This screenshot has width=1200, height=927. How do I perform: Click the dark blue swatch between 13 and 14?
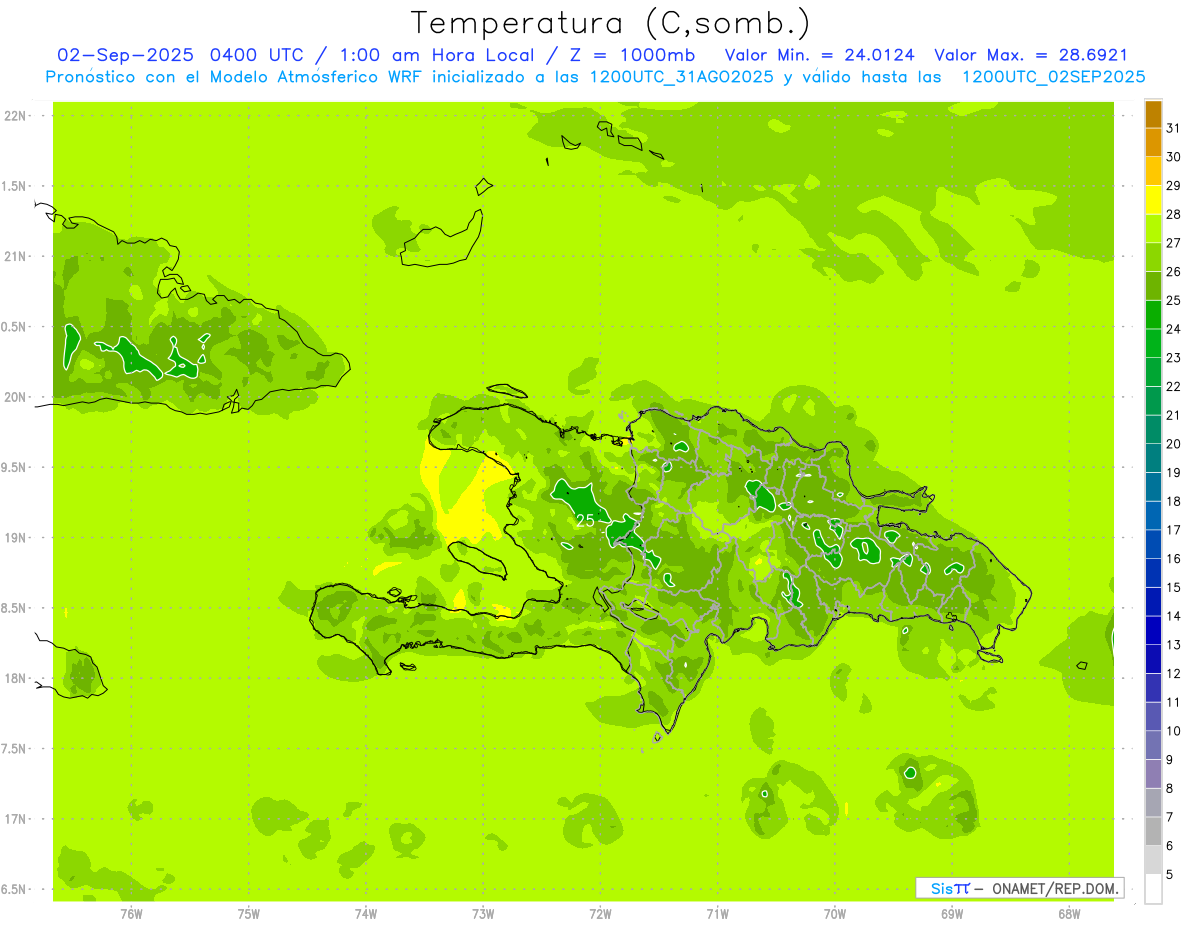pyautogui.click(x=1153, y=630)
